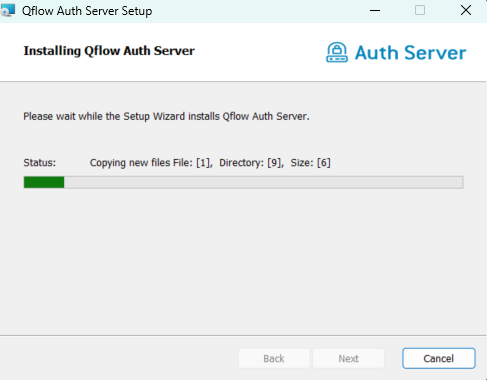Viewport: 487px width, 380px height.
Task: Click the installer icon in title bar
Action: 8,10
